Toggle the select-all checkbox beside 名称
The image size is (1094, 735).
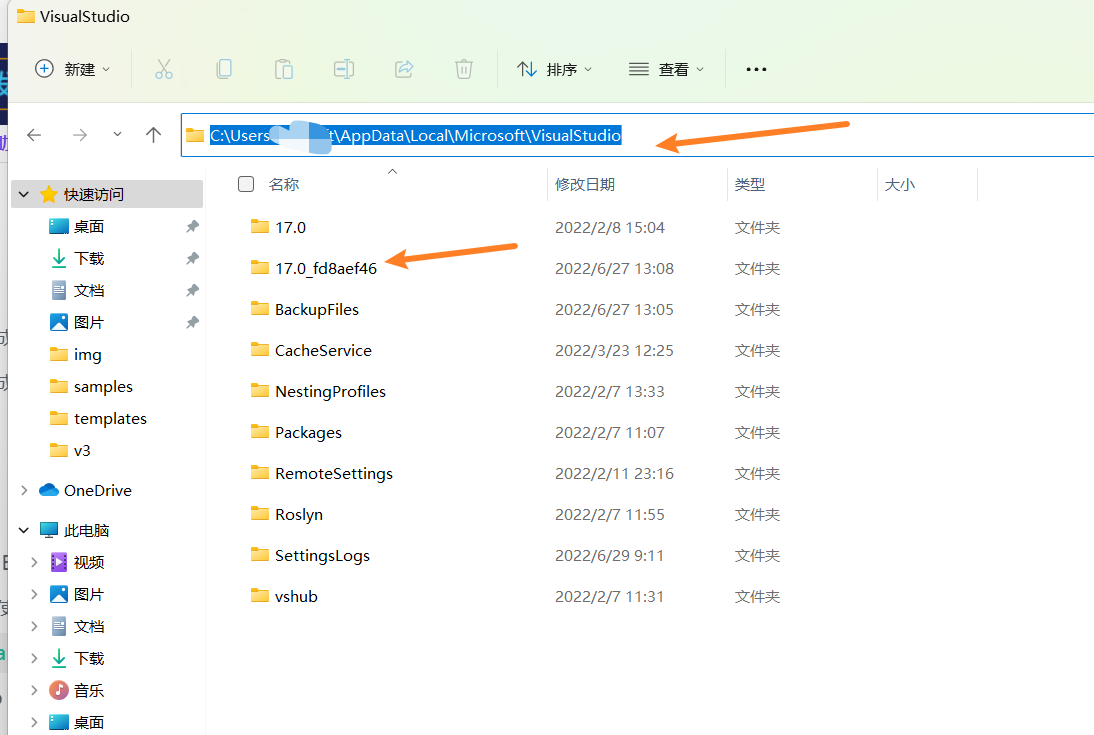pos(246,184)
